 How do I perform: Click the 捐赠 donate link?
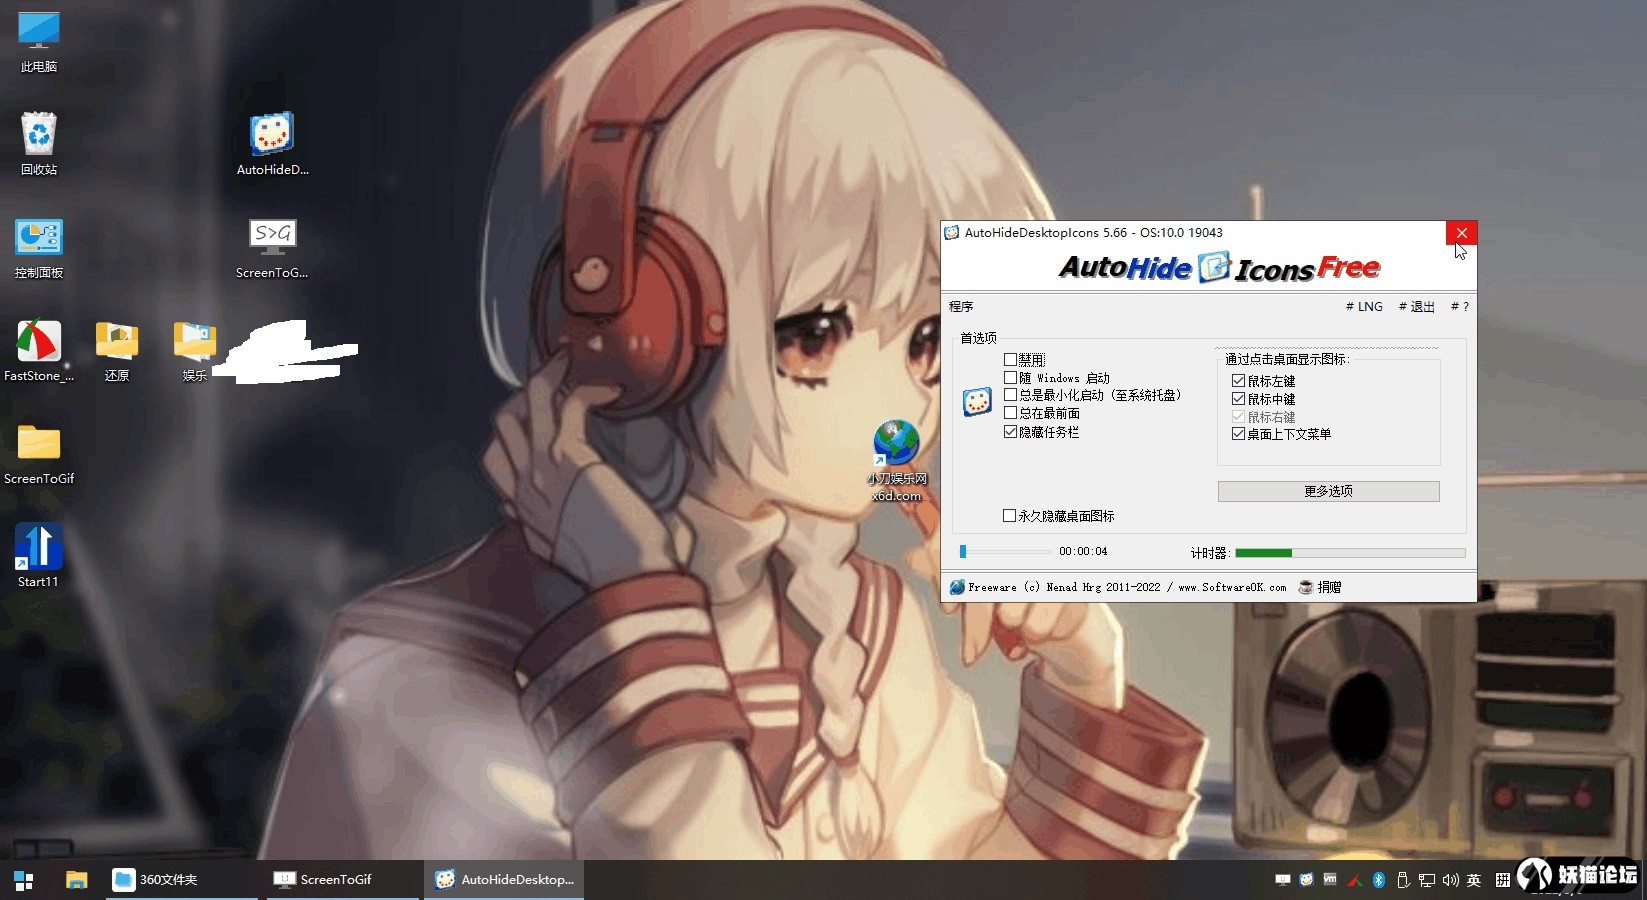pyautogui.click(x=1329, y=587)
